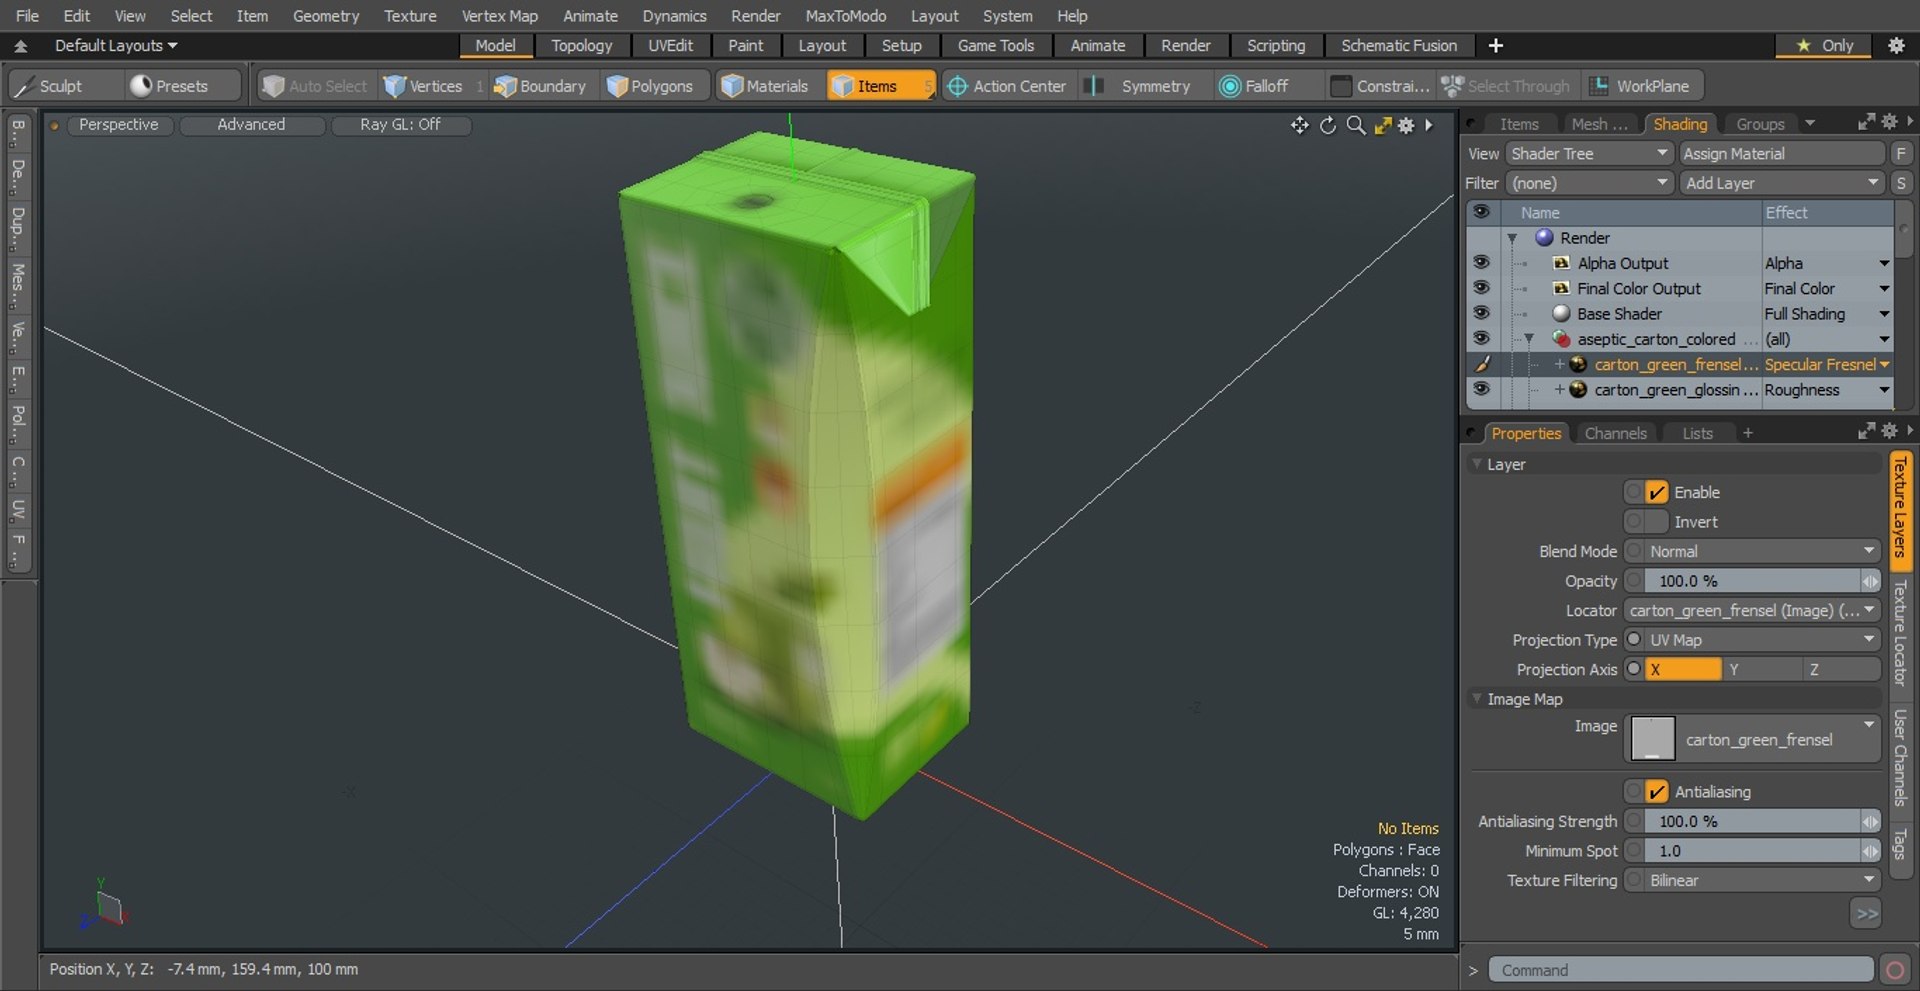Click the record button beside the Command field
Image resolution: width=1920 pixels, height=991 pixels.
click(x=1894, y=970)
